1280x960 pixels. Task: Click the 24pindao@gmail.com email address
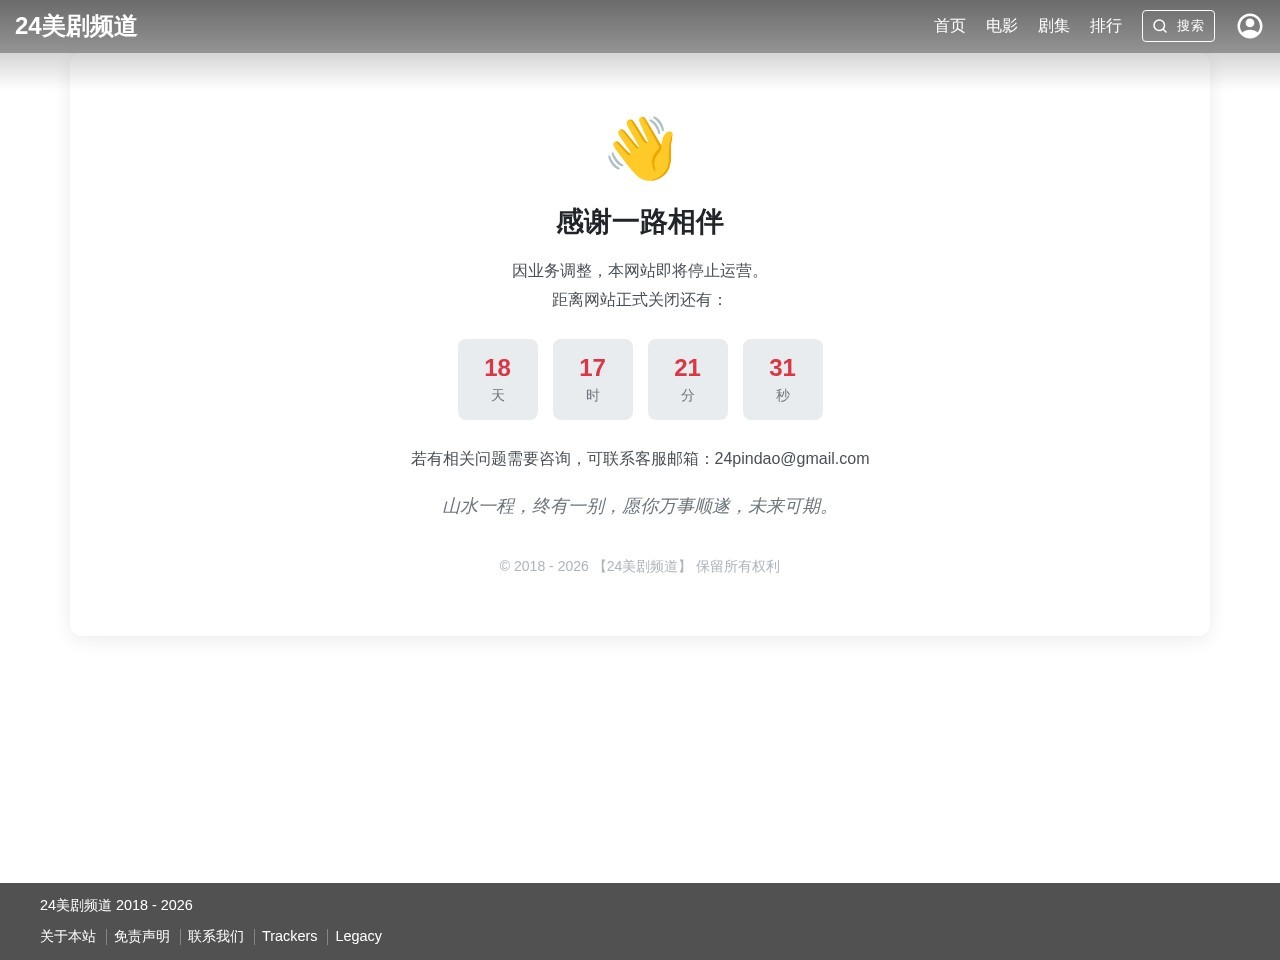(x=791, y=458)
